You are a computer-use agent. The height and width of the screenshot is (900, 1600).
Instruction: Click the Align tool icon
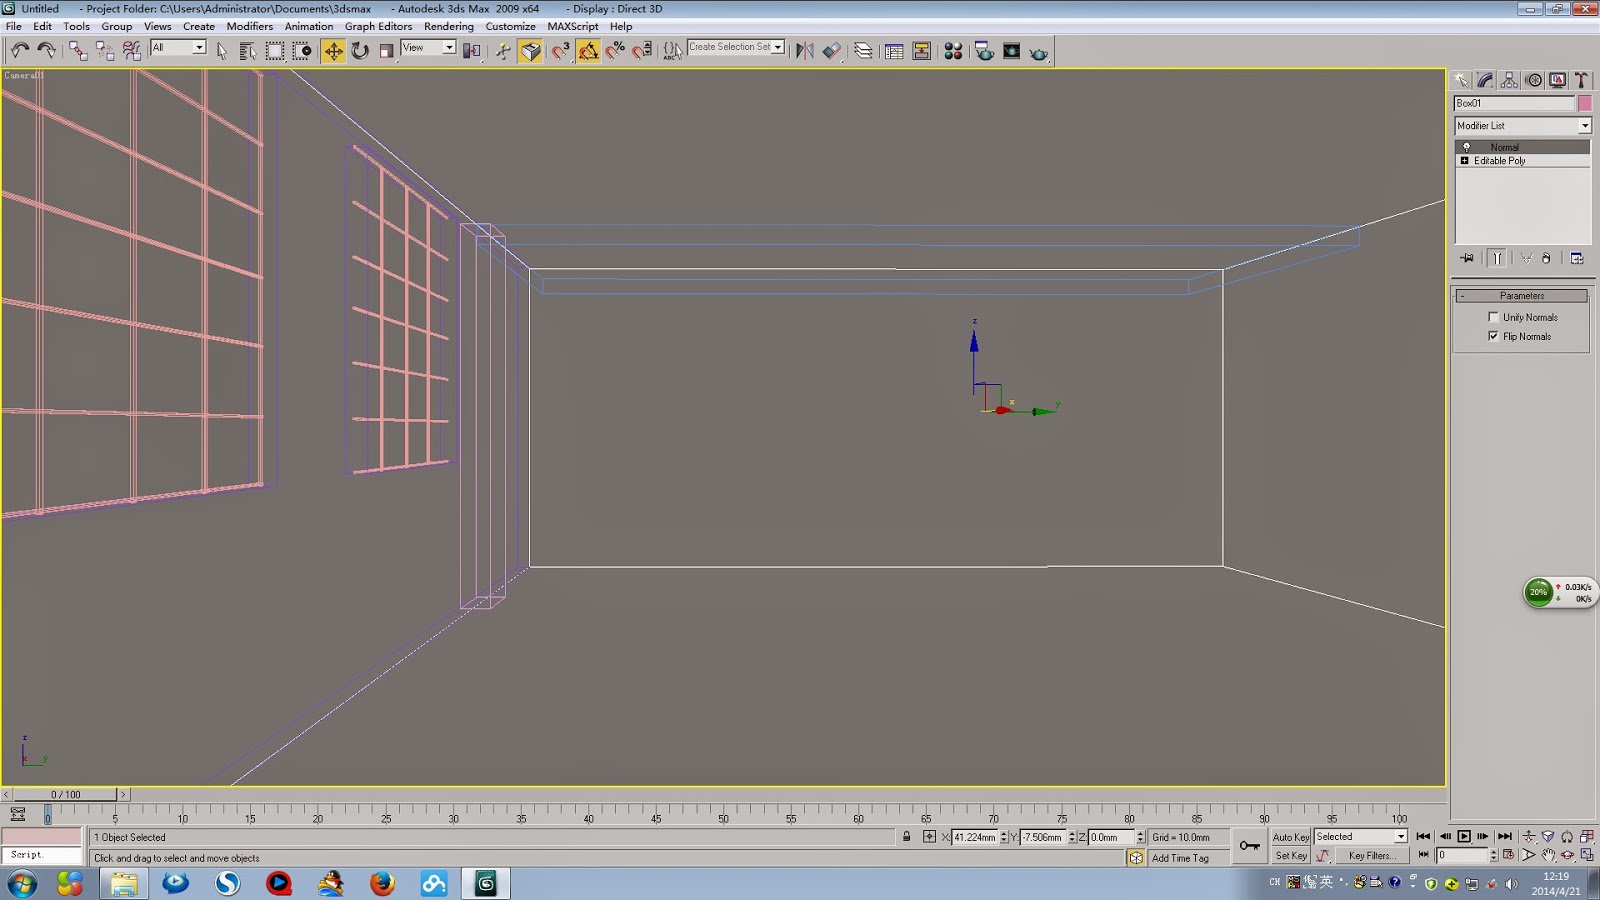[832, 51]
